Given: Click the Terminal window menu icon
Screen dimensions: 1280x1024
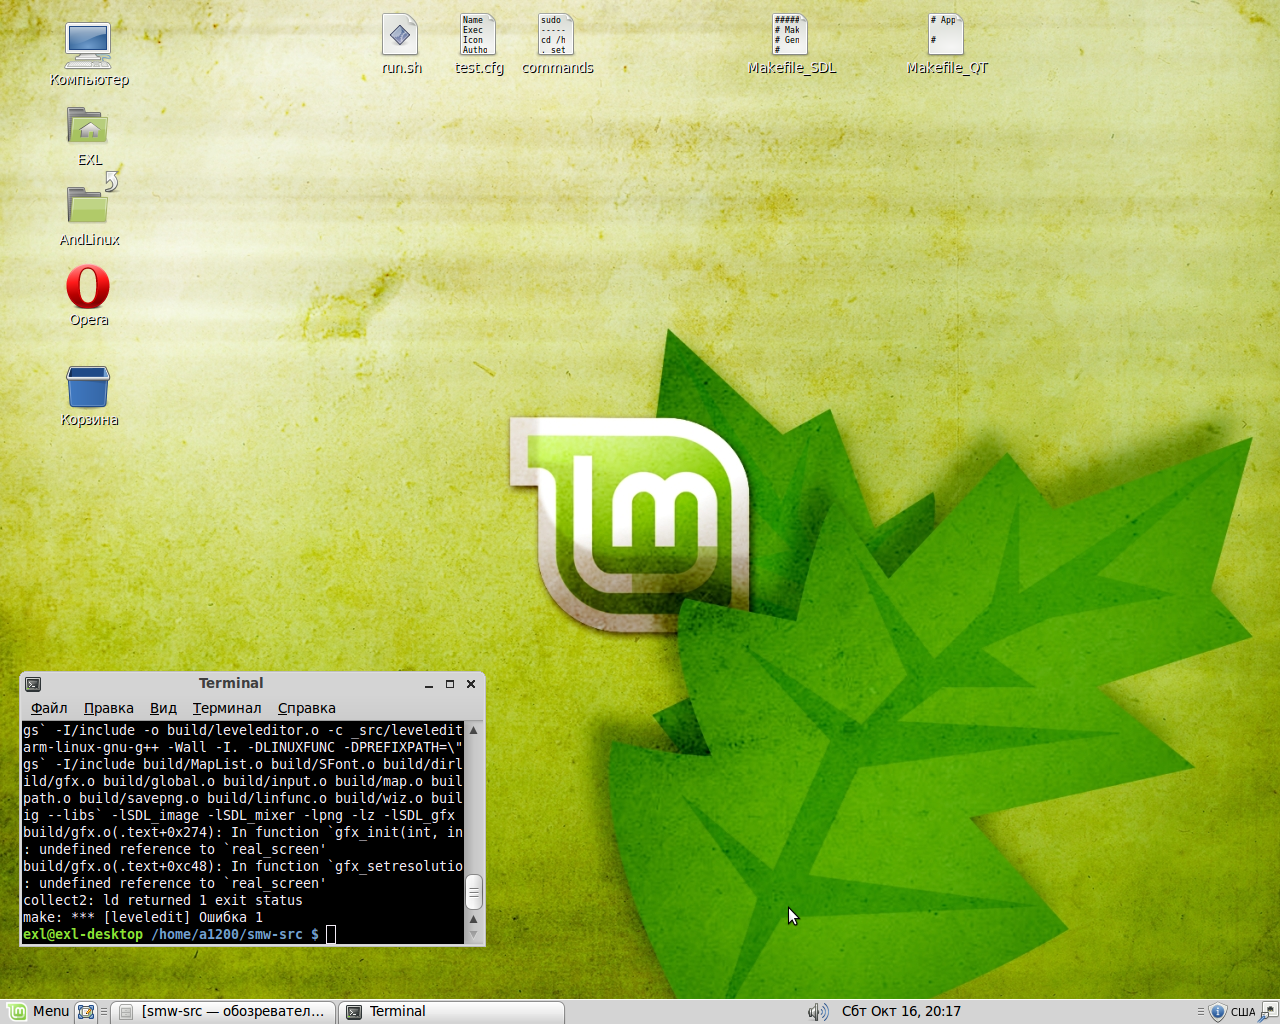Looking at the screenshot, I should click(x=33, y=684).
